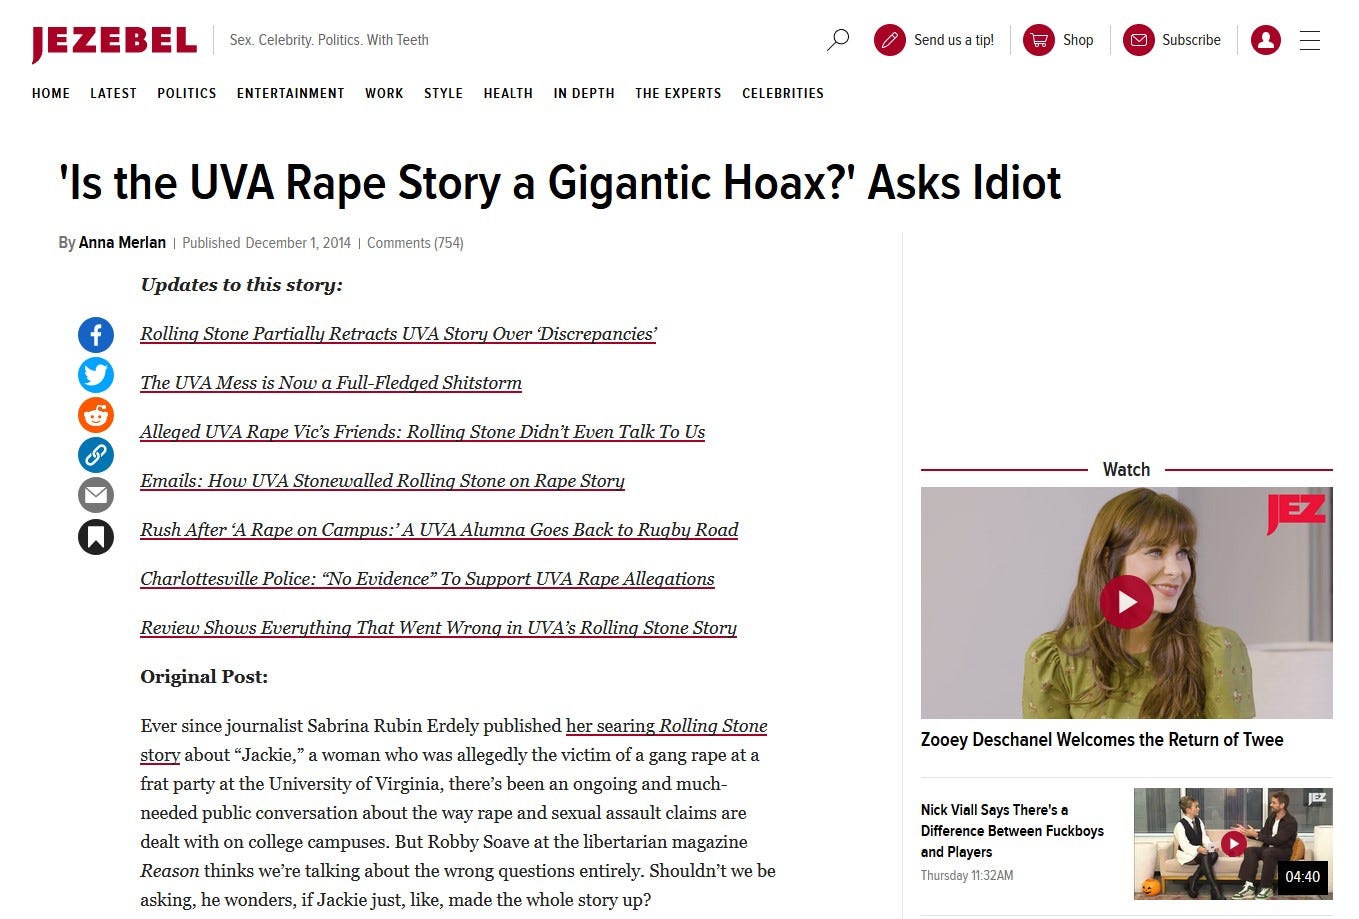Viewport: 1359px width, 919px height.
Task: Open 'Review Shows Everything That Went Wrong' link
Action: 438,628
